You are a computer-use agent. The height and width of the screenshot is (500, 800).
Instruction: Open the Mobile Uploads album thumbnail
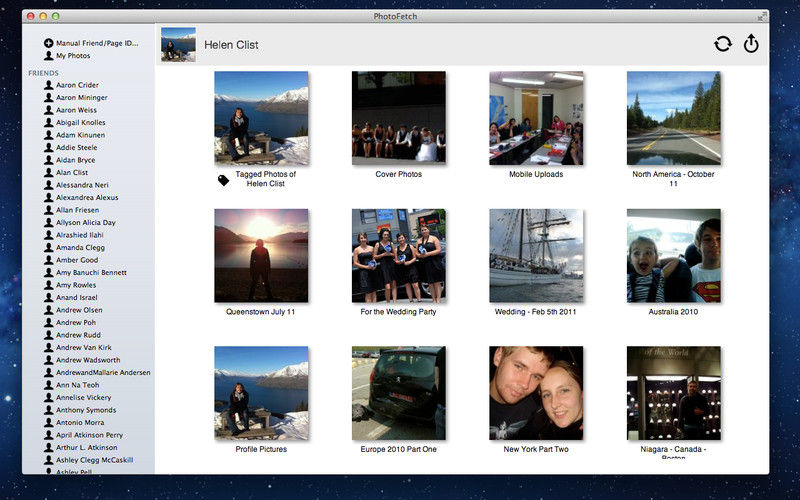click(536, 118)
